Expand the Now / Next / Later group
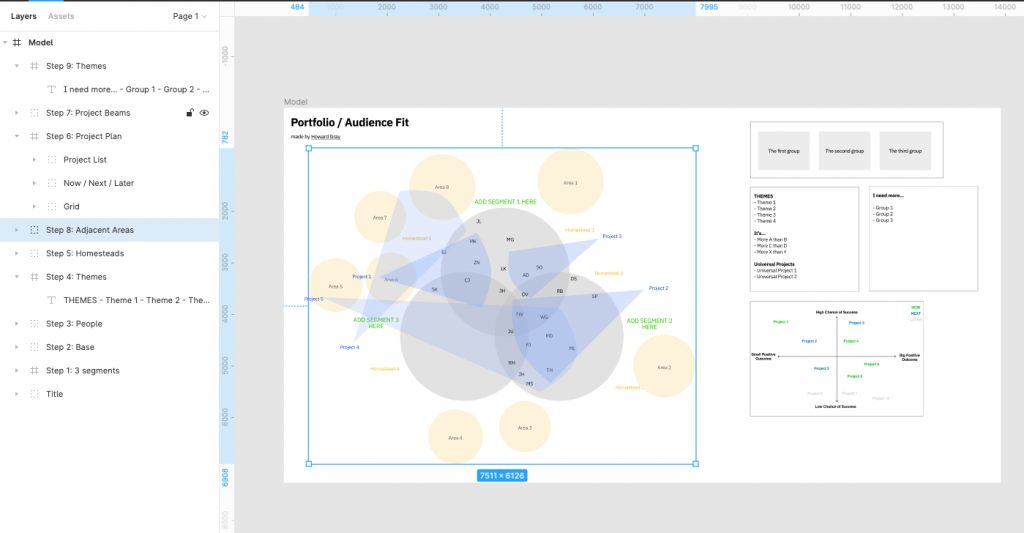Image resolution: width=1024 pixels, height=533 pixels. tap(34, 184)
